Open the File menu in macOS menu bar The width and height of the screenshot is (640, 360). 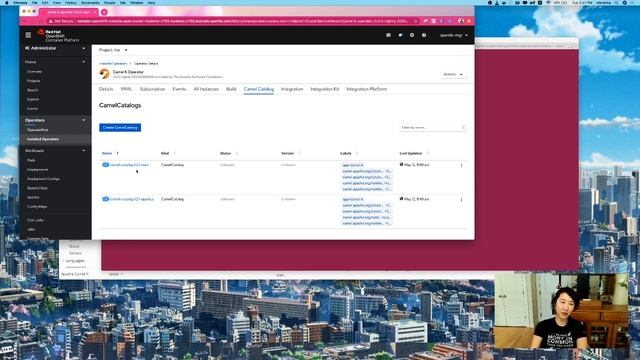pyautogui.click(x=35, y=2)
